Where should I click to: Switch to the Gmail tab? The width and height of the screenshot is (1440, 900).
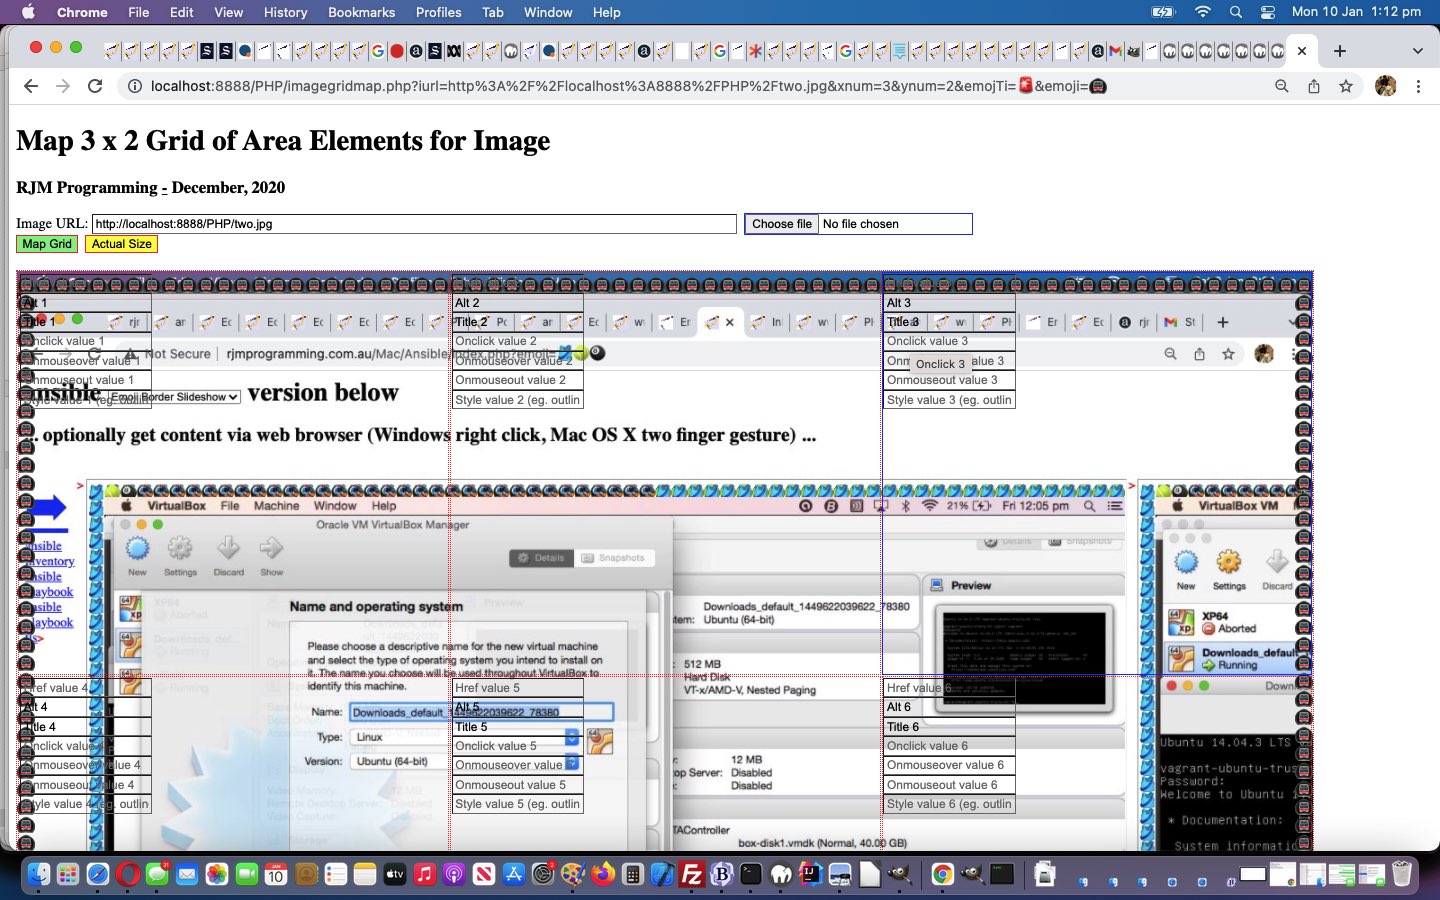pos(1115,51)
